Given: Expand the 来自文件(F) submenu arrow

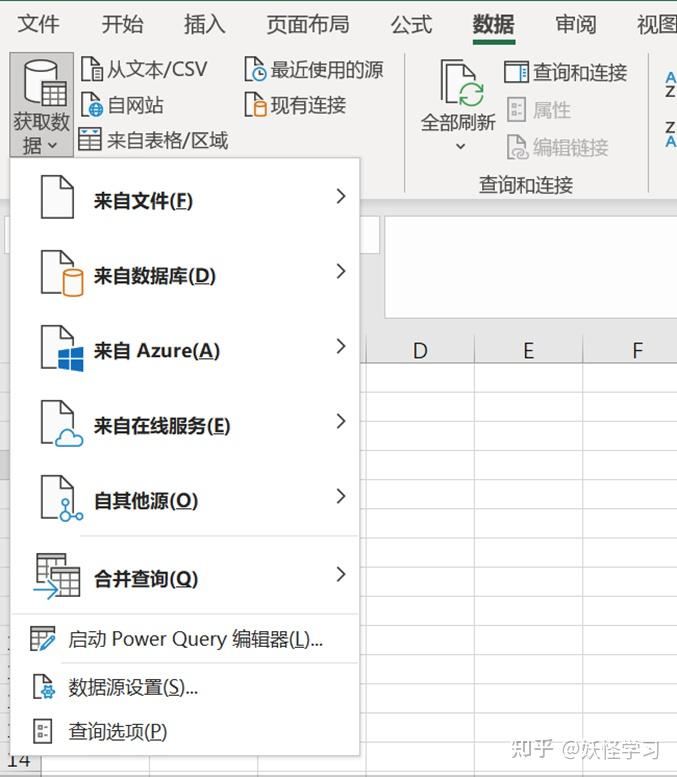Looking at the screenshot, I should coord(340,196).
